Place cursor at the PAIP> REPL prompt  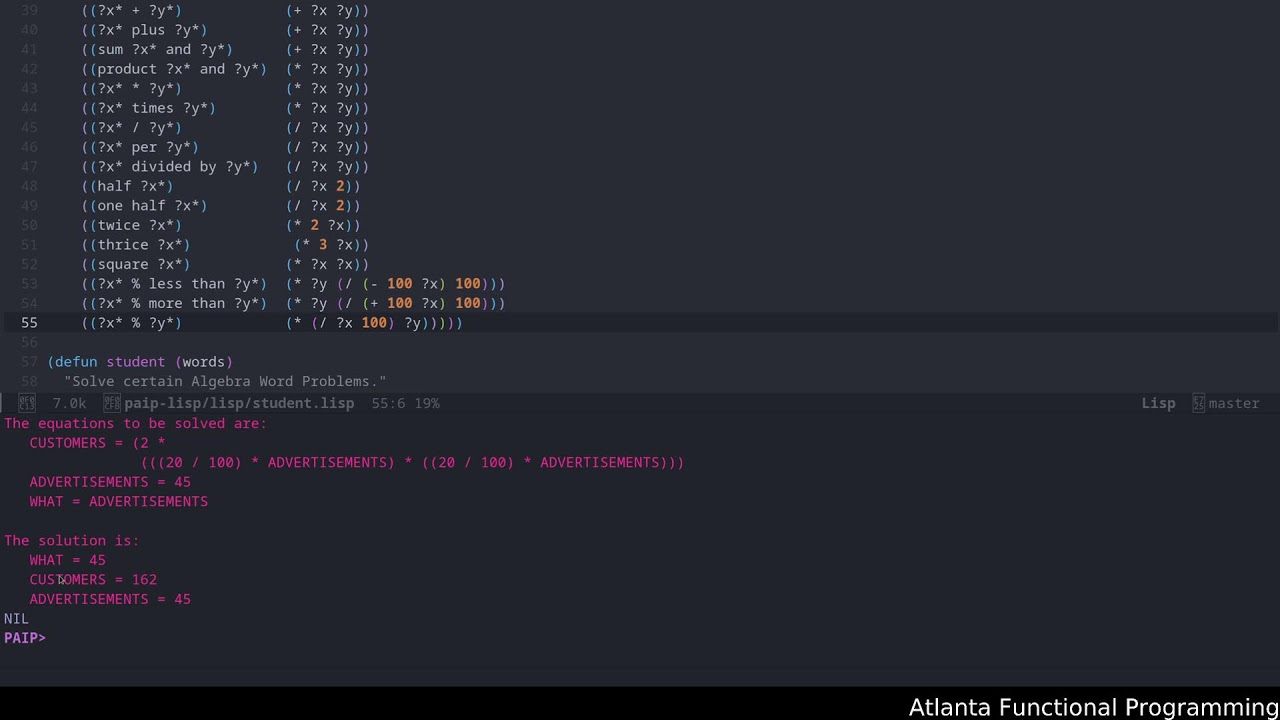[25, 638]
